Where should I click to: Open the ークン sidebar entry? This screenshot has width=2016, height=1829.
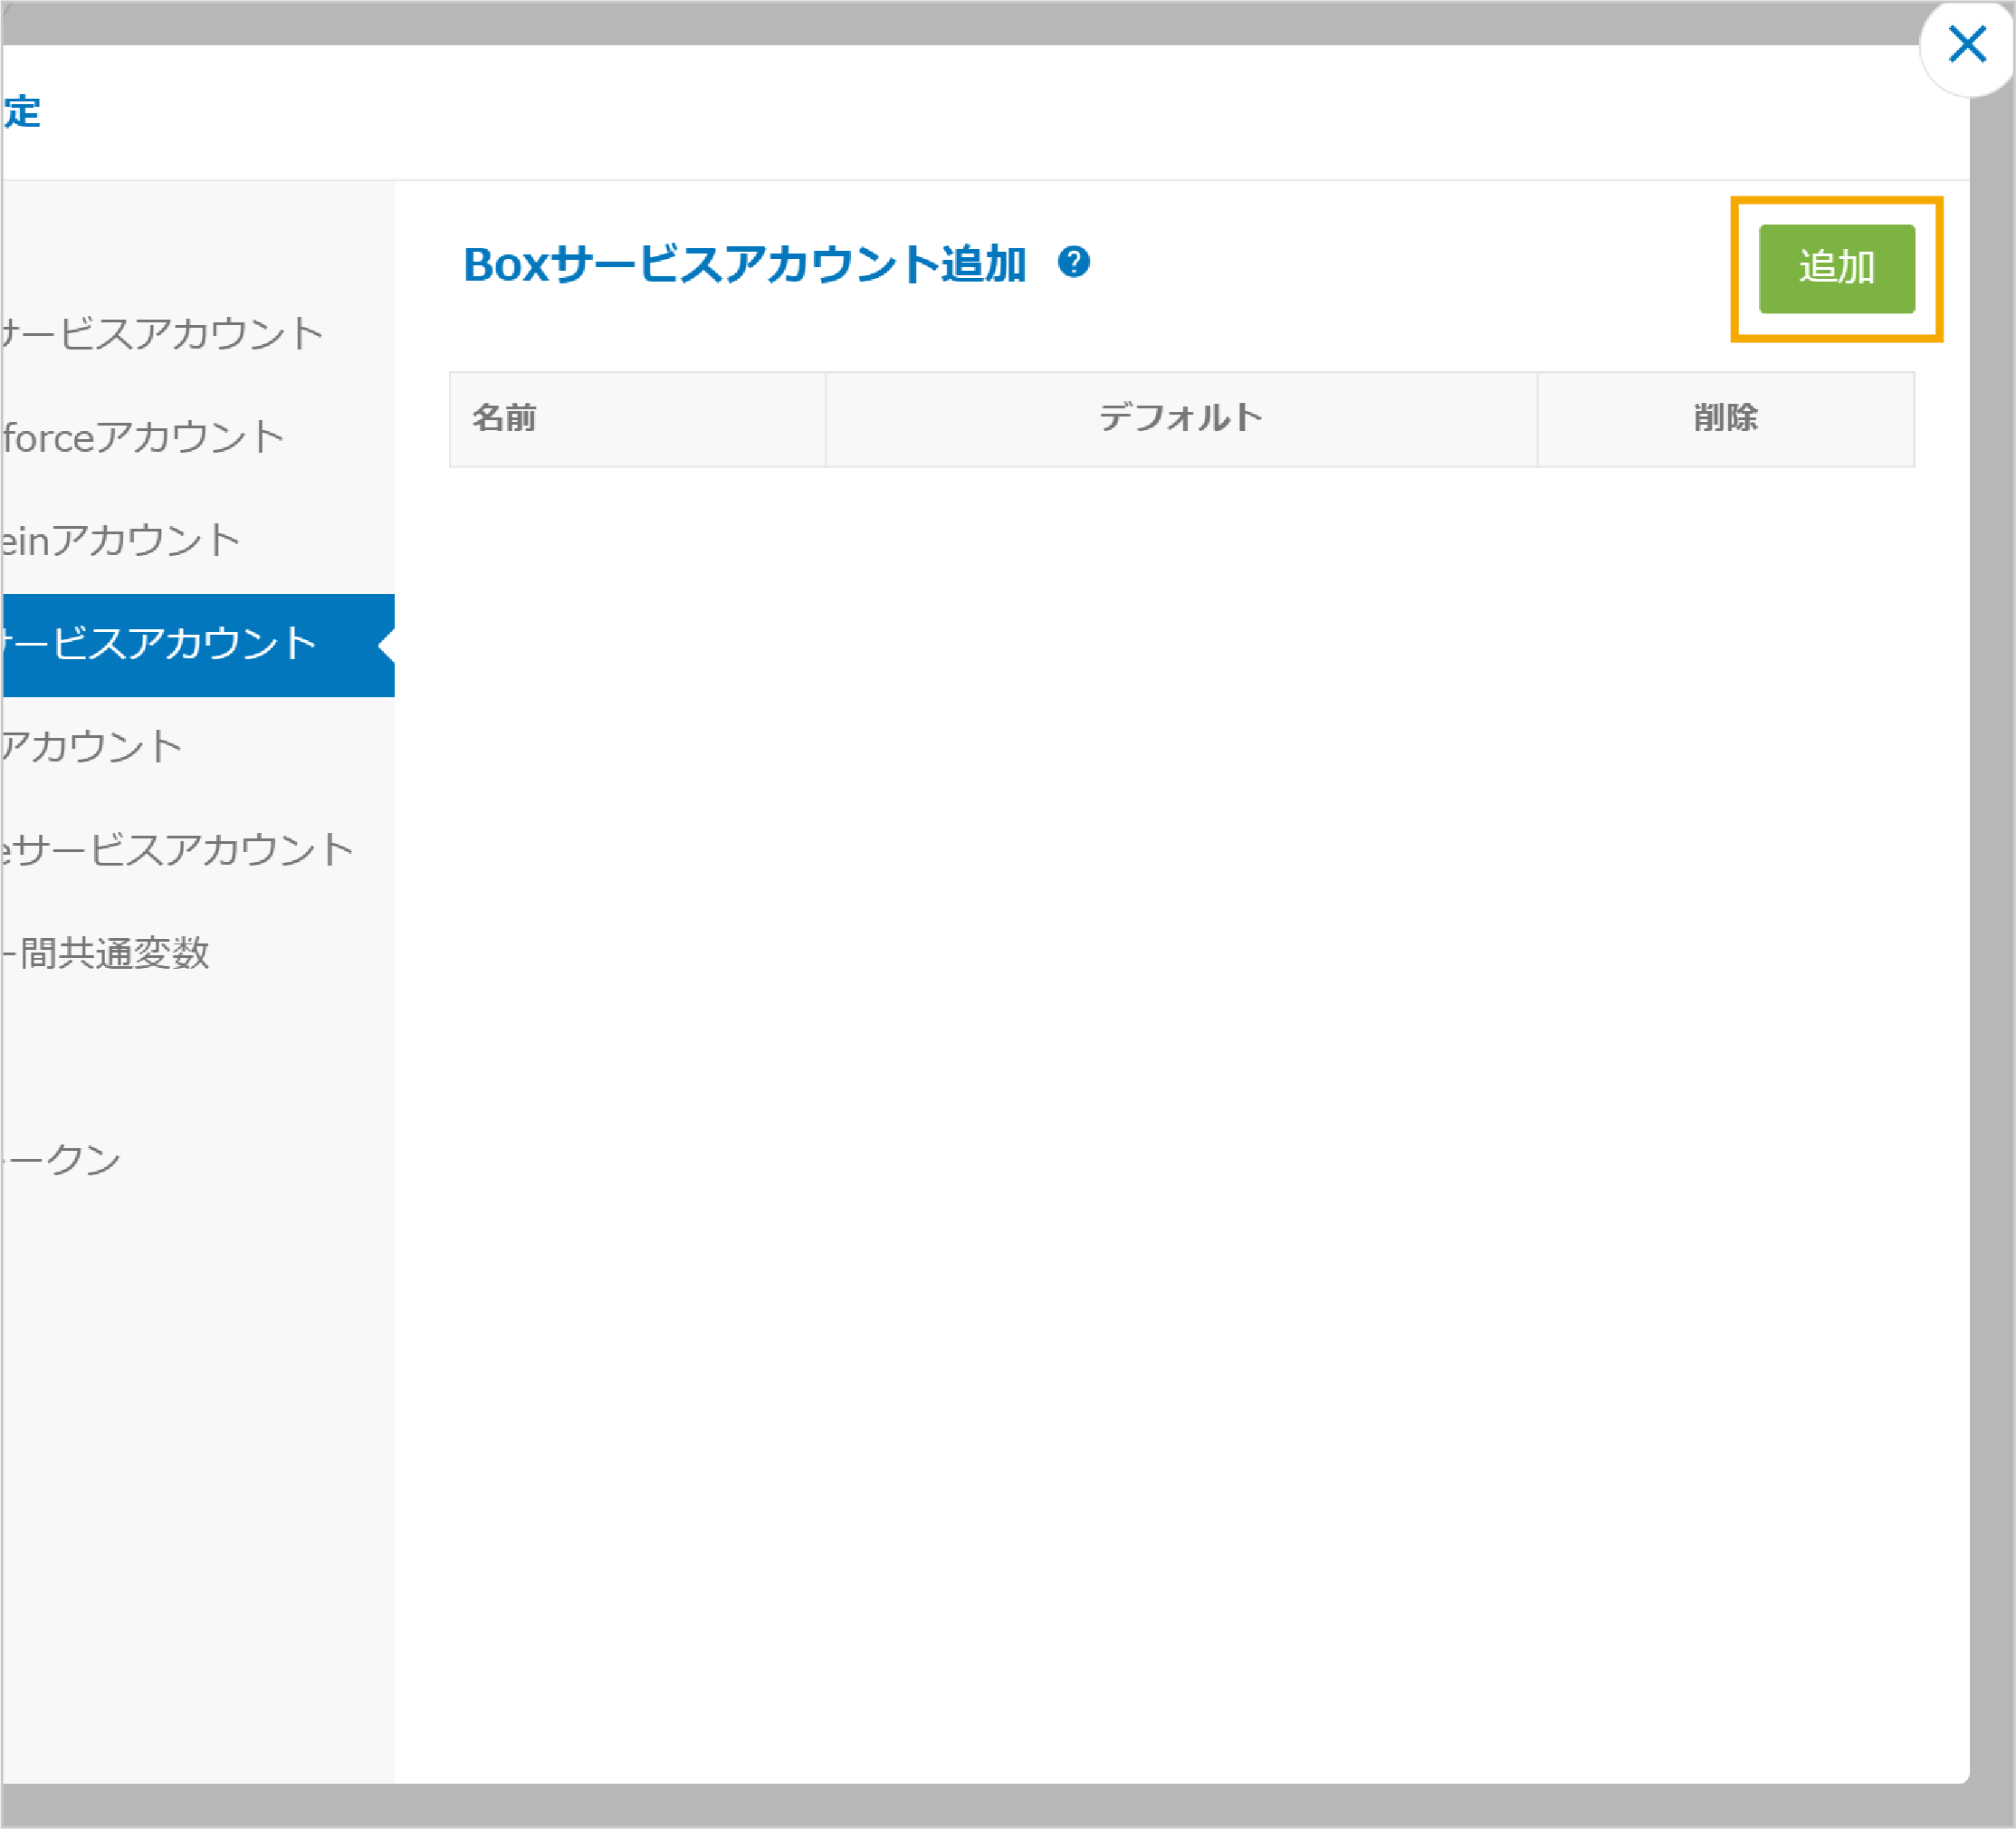coord(62,1160)
